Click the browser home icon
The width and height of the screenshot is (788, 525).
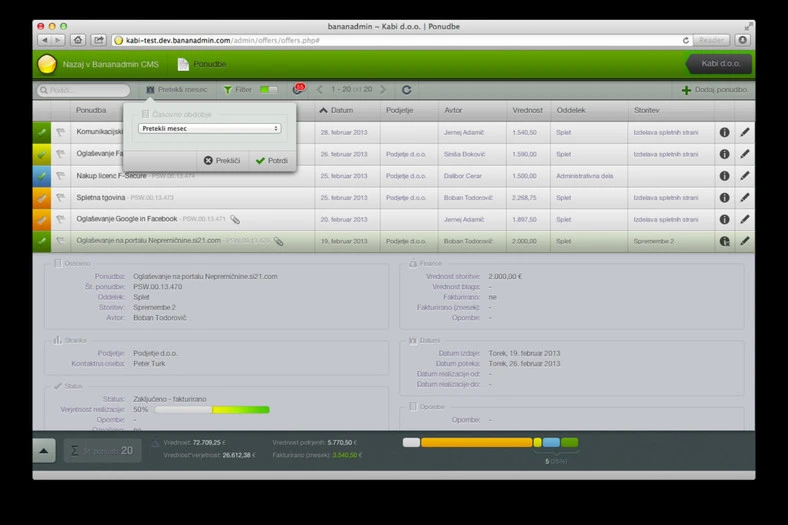pyautogui.click(x=78, y=40)
